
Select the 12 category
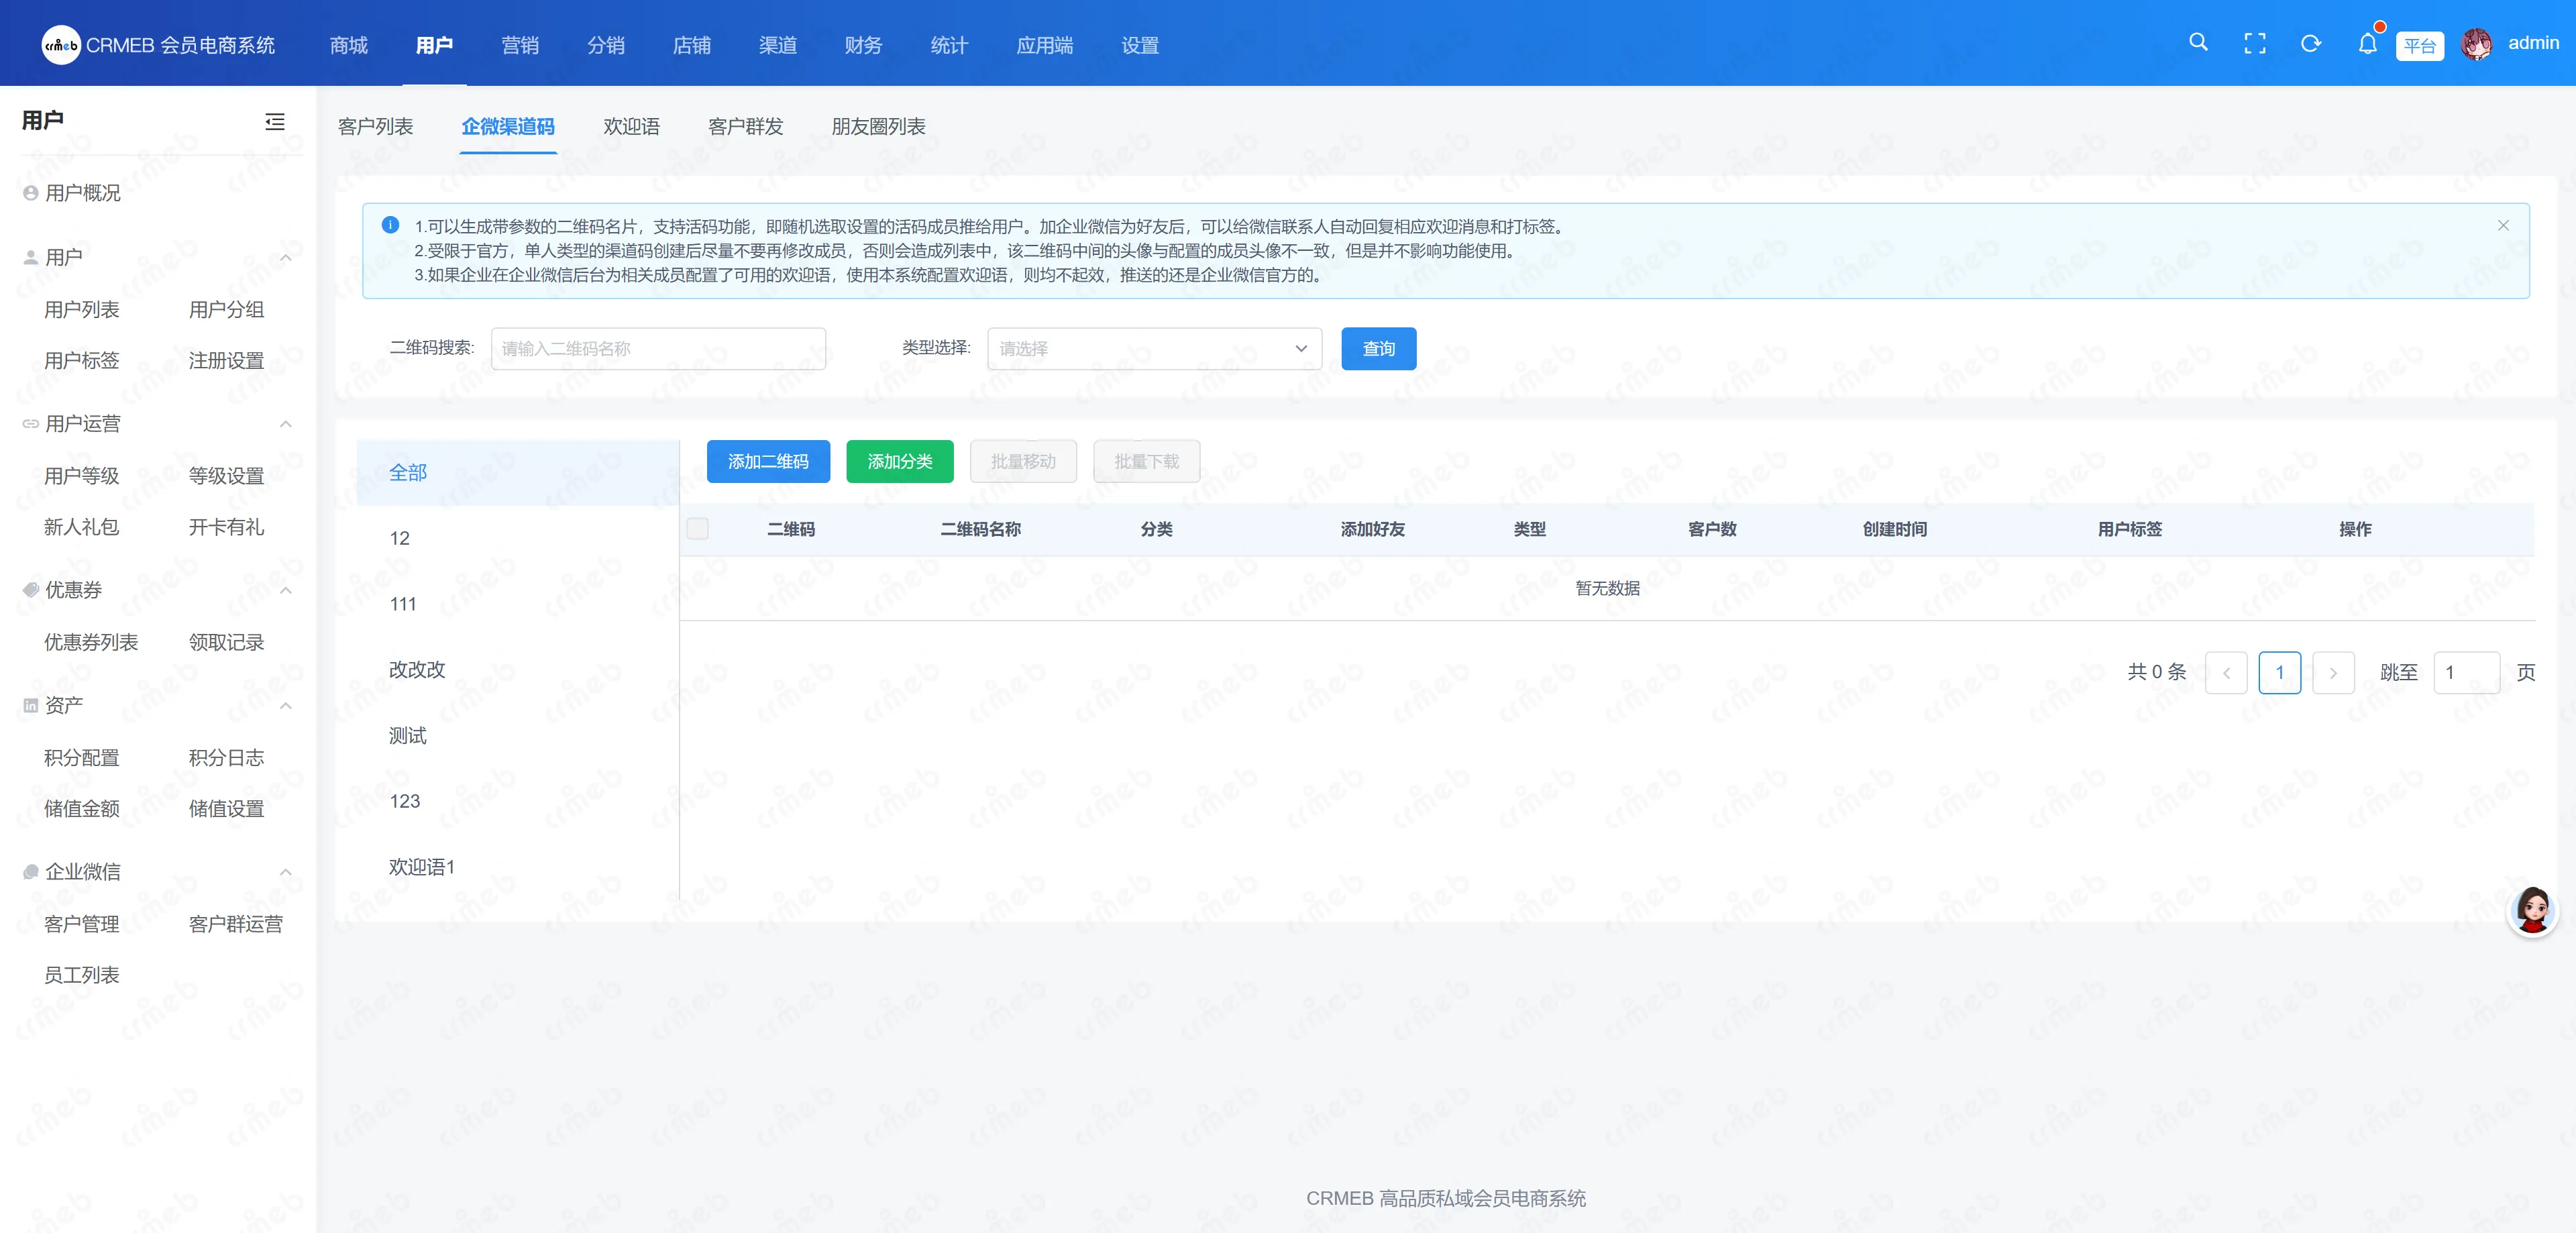click(x=518, y=538)
